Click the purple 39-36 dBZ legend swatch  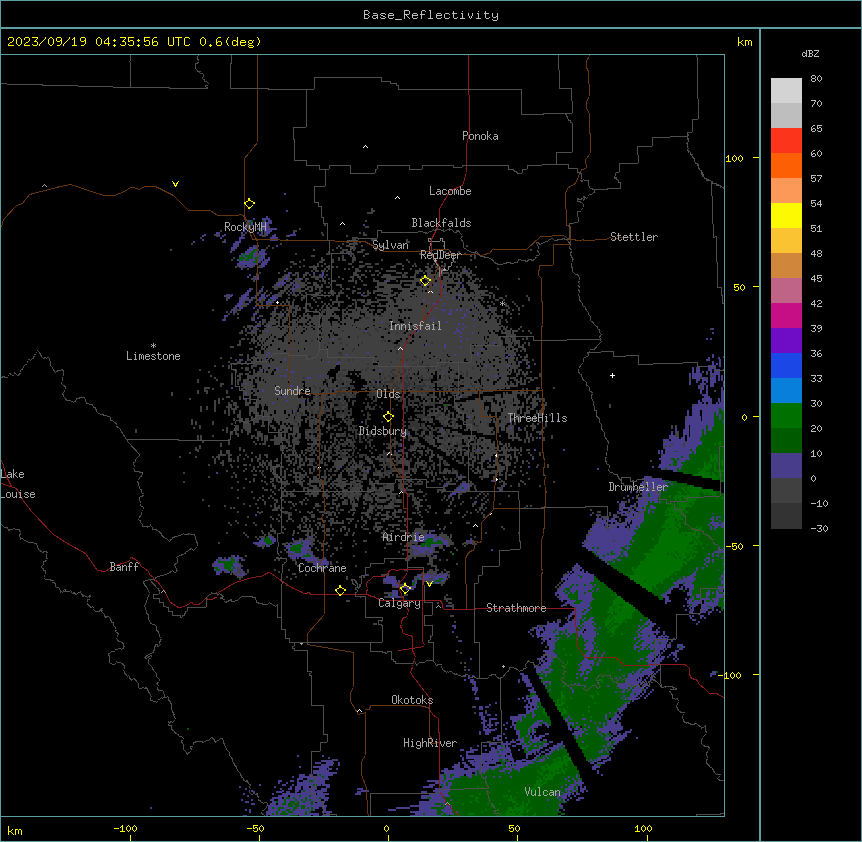(786, 341)
